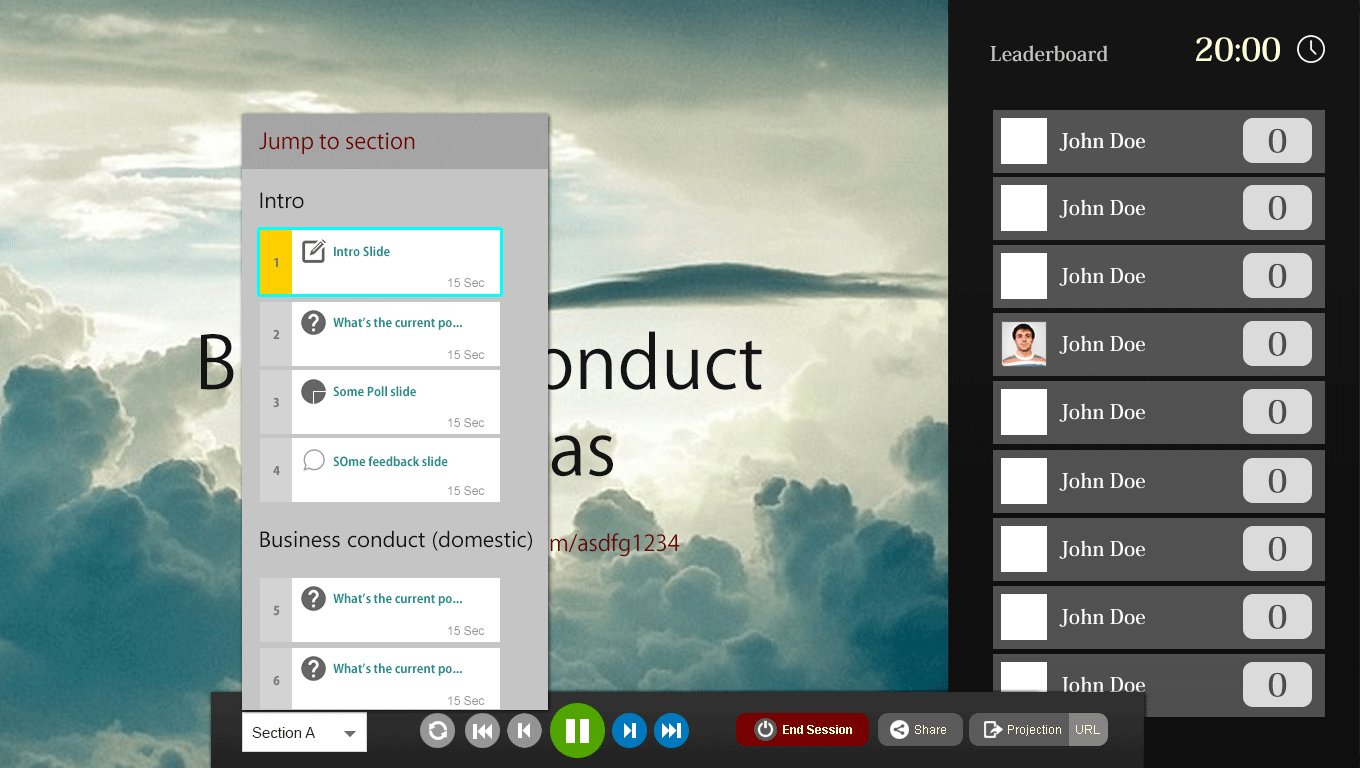Click the speech bubble icon on feedback slide
The image size is (1360, 768).
click(314, 460)
